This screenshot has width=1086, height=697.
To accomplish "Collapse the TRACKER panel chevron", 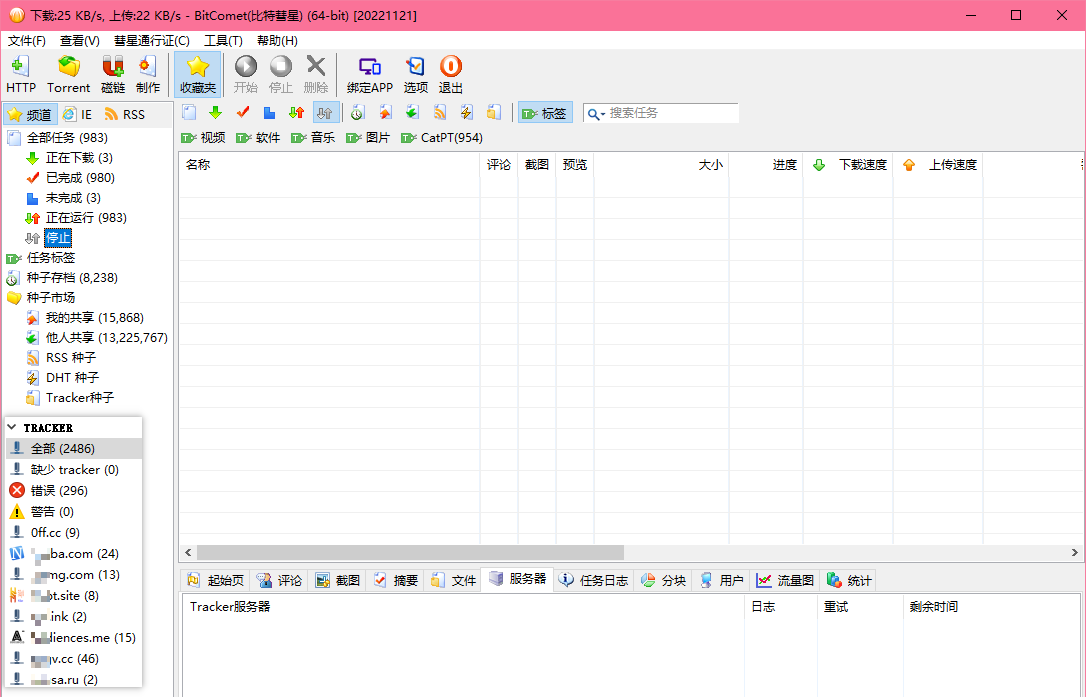I will pyautogui.click(x=12, y=427).
